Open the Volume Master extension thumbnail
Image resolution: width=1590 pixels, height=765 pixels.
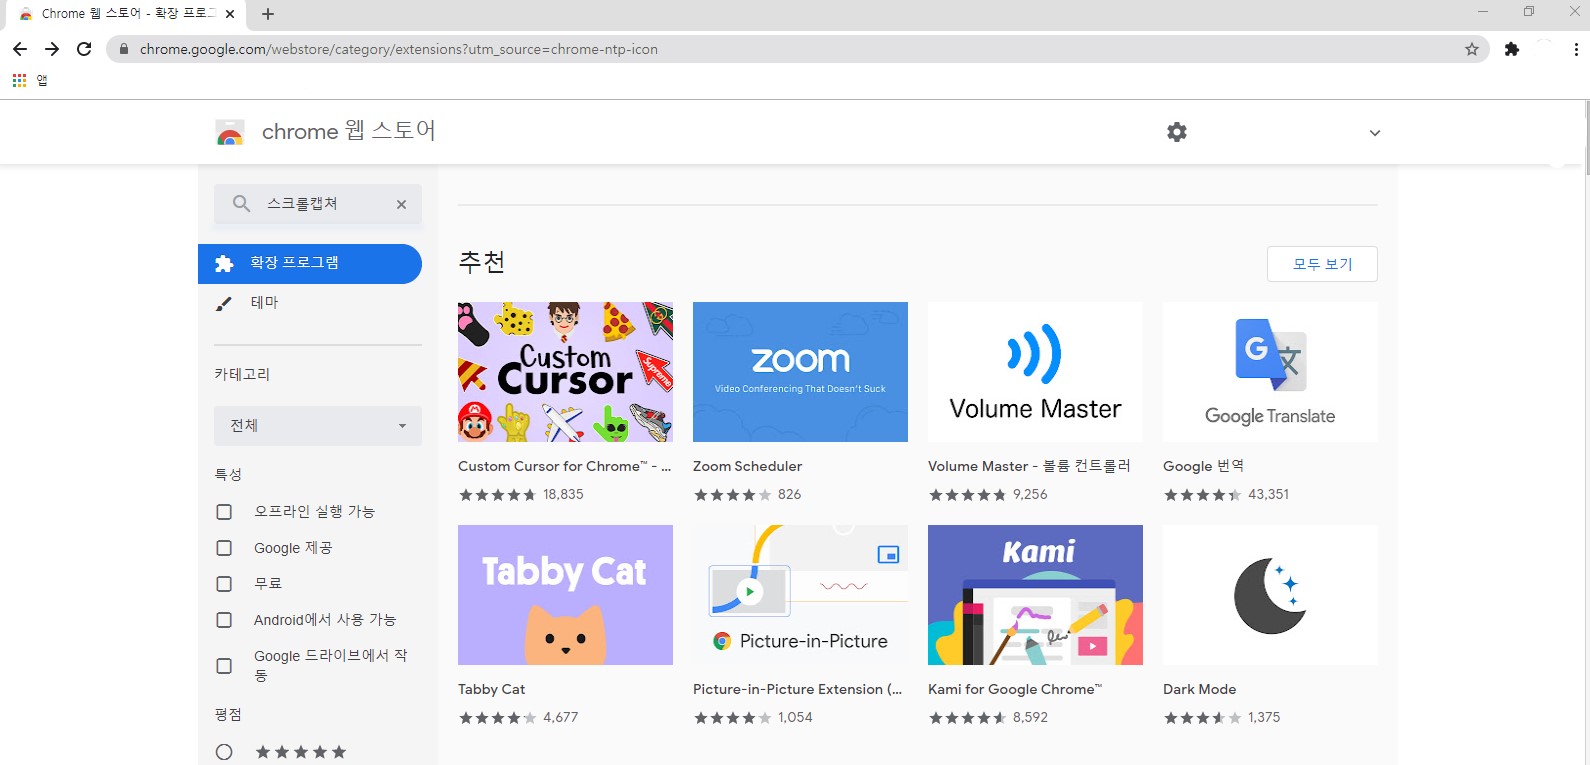pyautogui.click(x=1035, y=372)
